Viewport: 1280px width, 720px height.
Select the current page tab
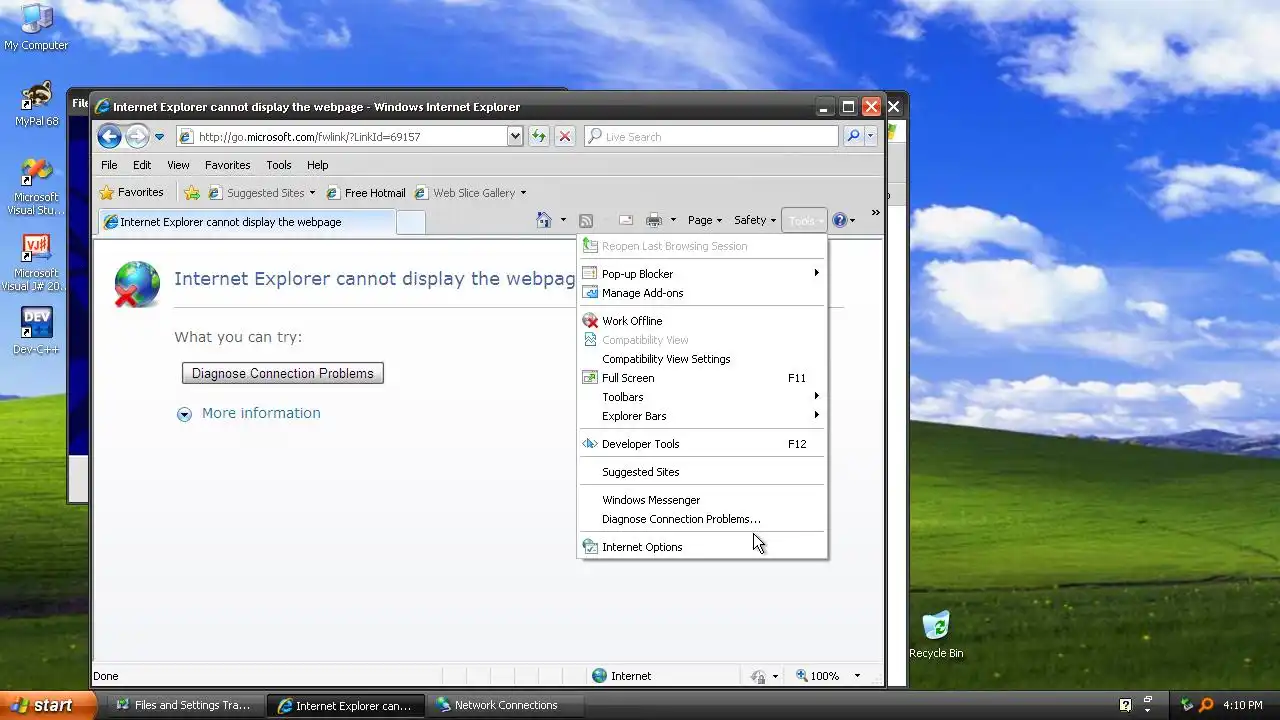click(x=245, y=222)
